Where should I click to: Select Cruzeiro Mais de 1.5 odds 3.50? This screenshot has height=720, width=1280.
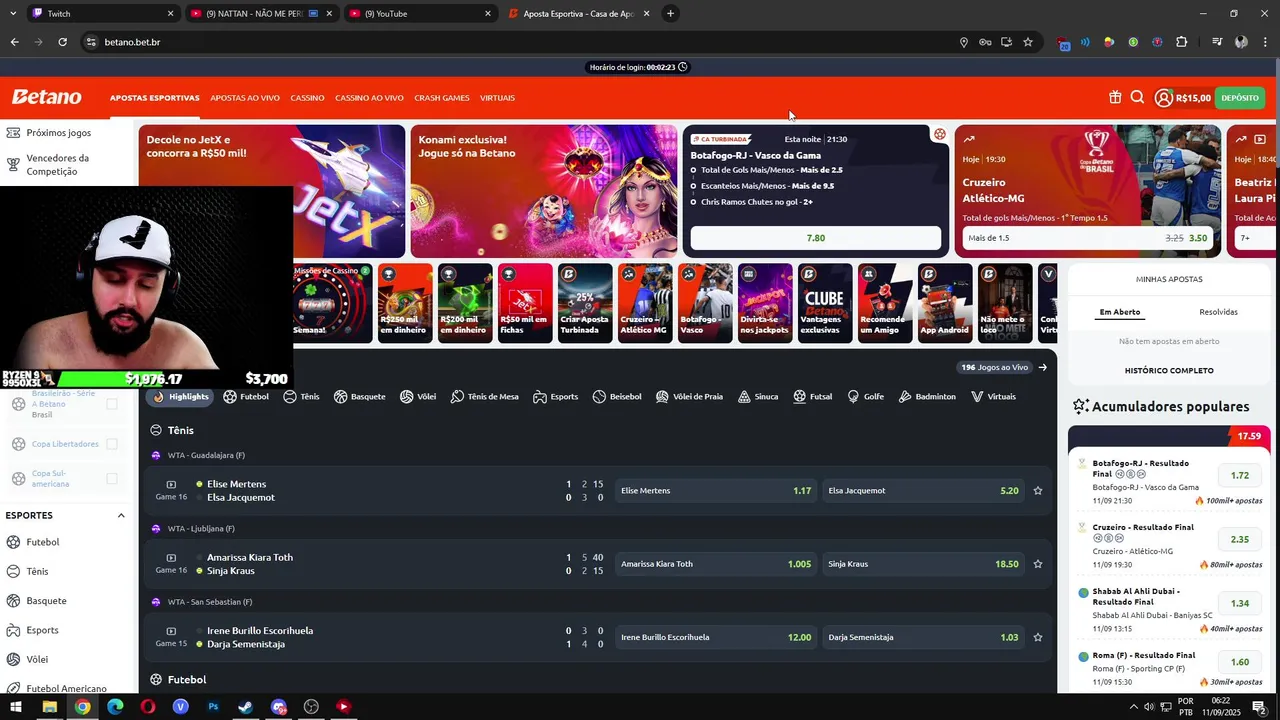click(x=1086, y=238)
